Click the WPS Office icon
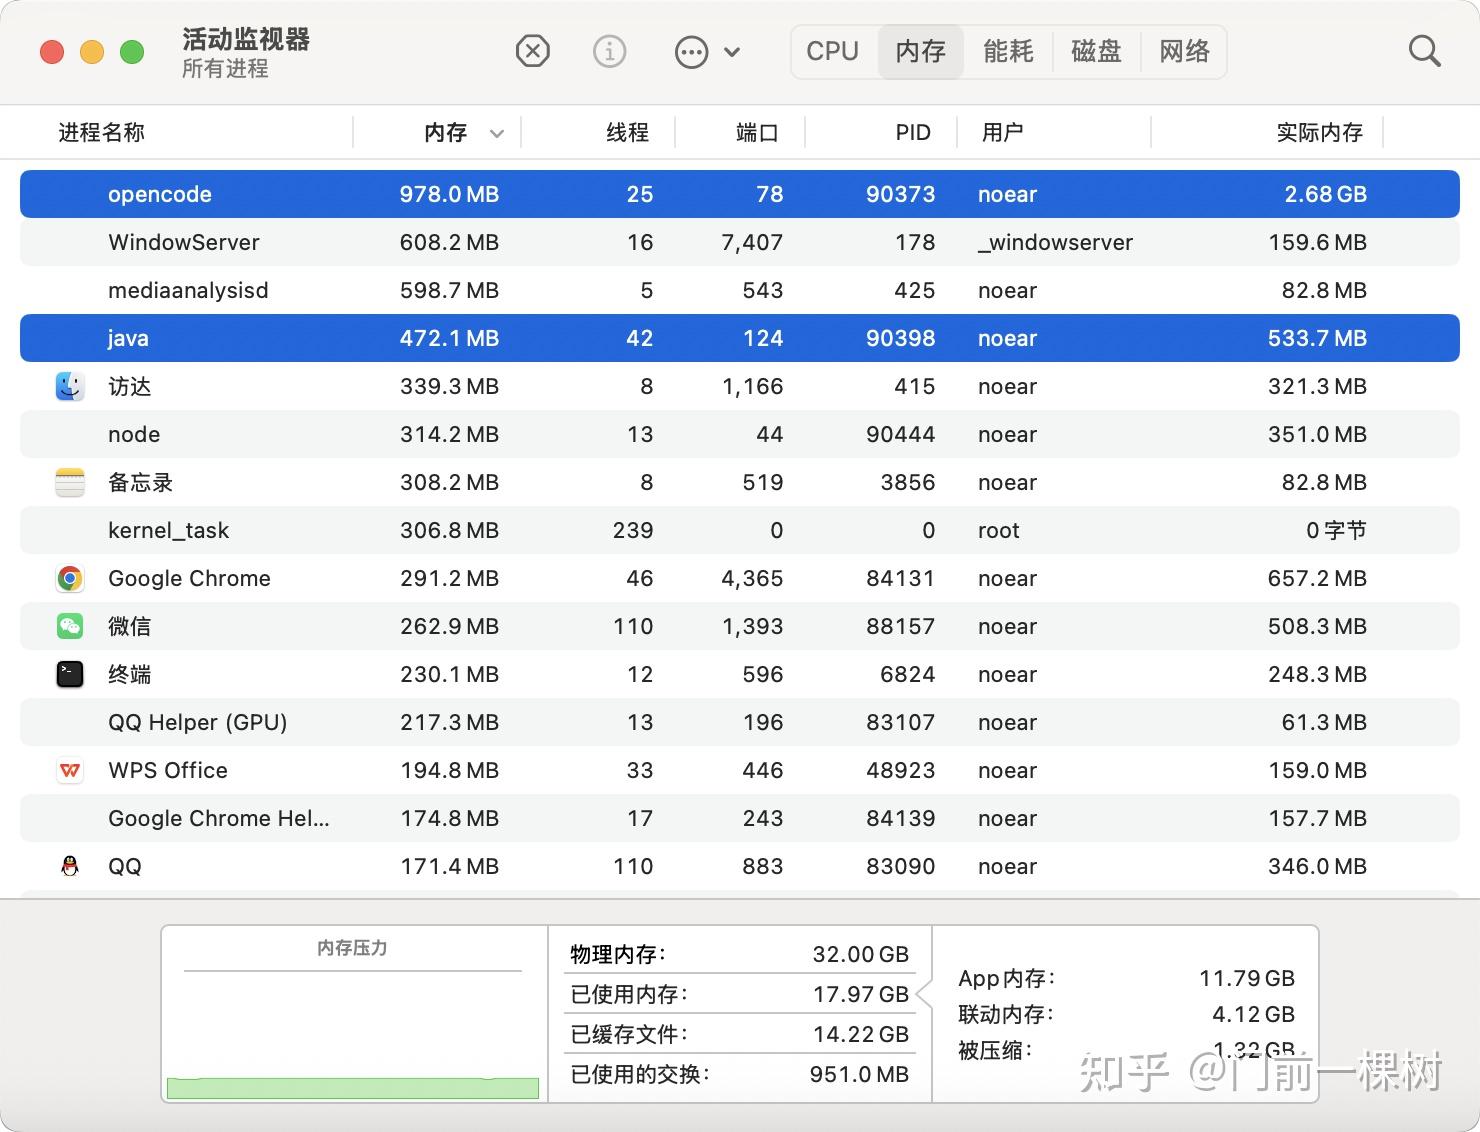Viewport: 1480px width, 1132px height. tap(70, 770)
